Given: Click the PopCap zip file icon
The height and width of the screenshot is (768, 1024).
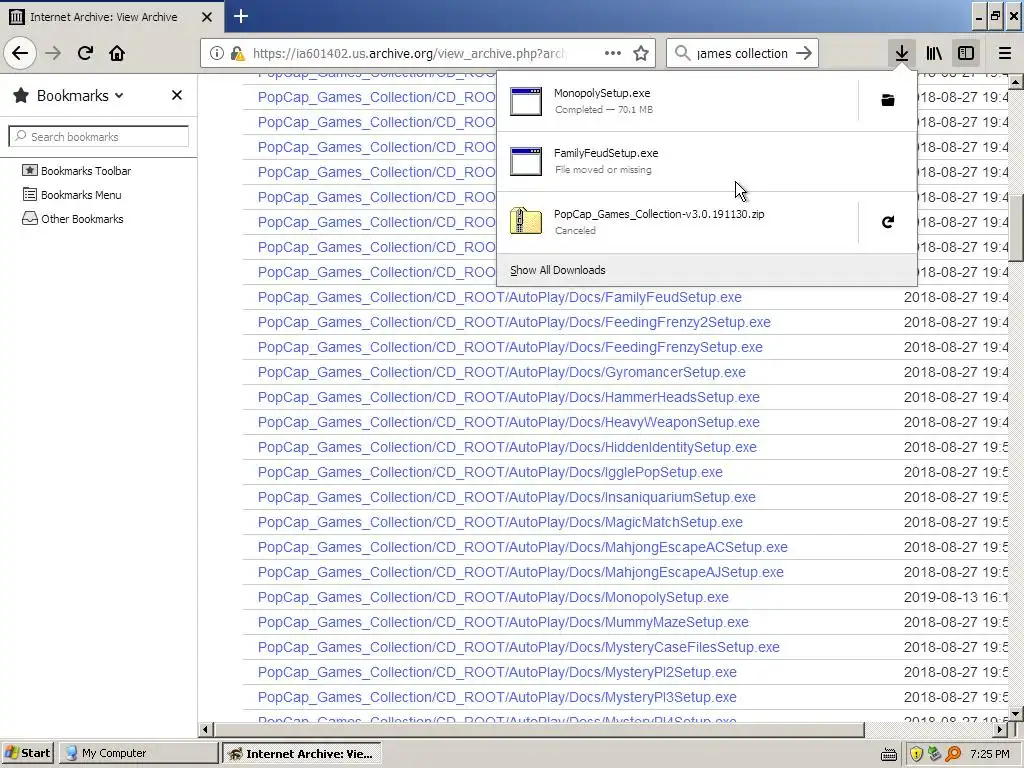Looking at the screenshot, I should pyautogui.click(x=526, y=221).
